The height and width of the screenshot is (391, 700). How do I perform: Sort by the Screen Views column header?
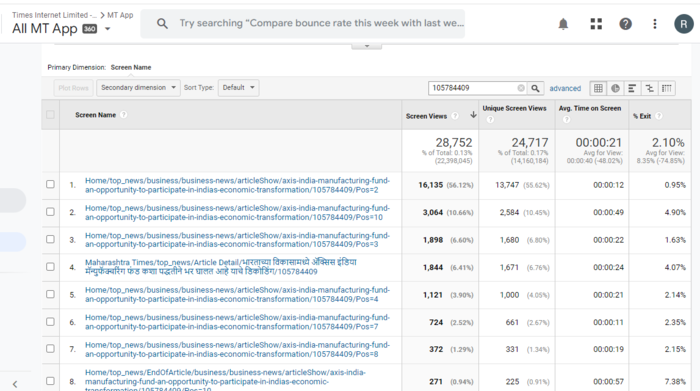[x=426, y=116]
